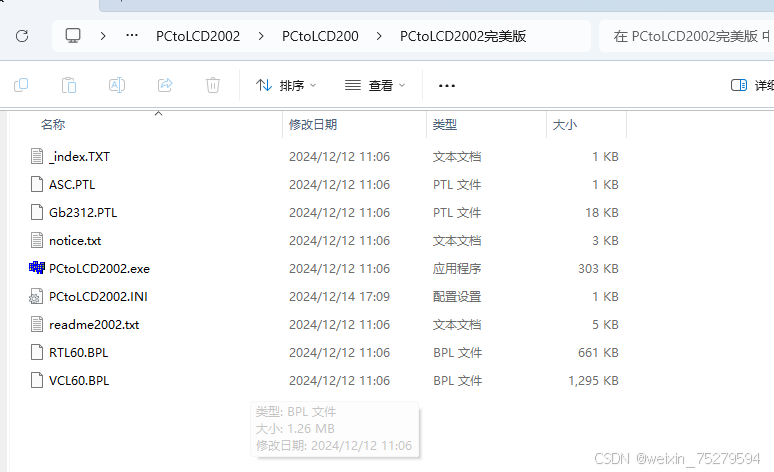The image size is (774, 472).
Task: Click the 18 KB size cell
Action: 602,213
